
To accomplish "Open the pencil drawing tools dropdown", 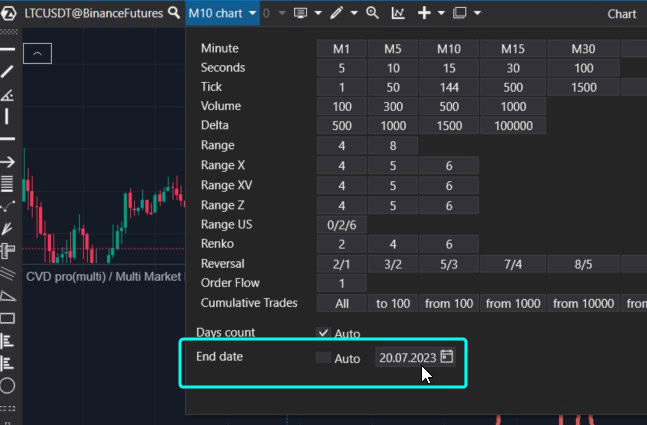I will (x=352, y=14).
